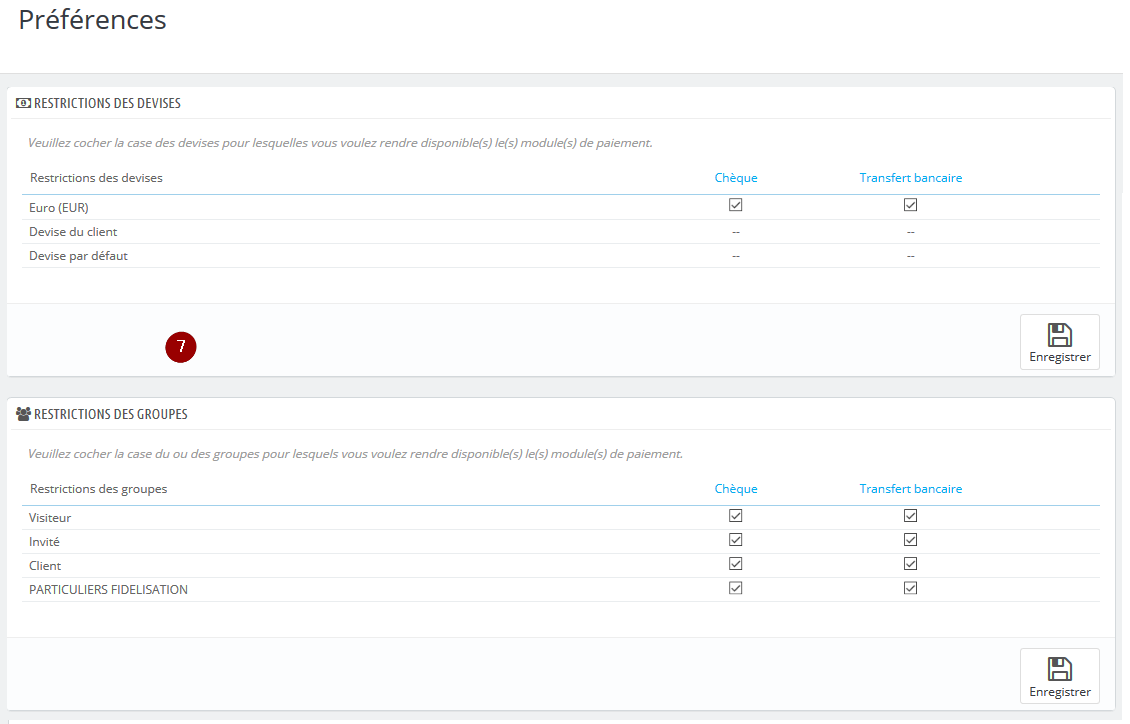Save currency restrictions with Enregistrer button
Viewport: 1130px width, 724px height.
tap(1059, 342)
